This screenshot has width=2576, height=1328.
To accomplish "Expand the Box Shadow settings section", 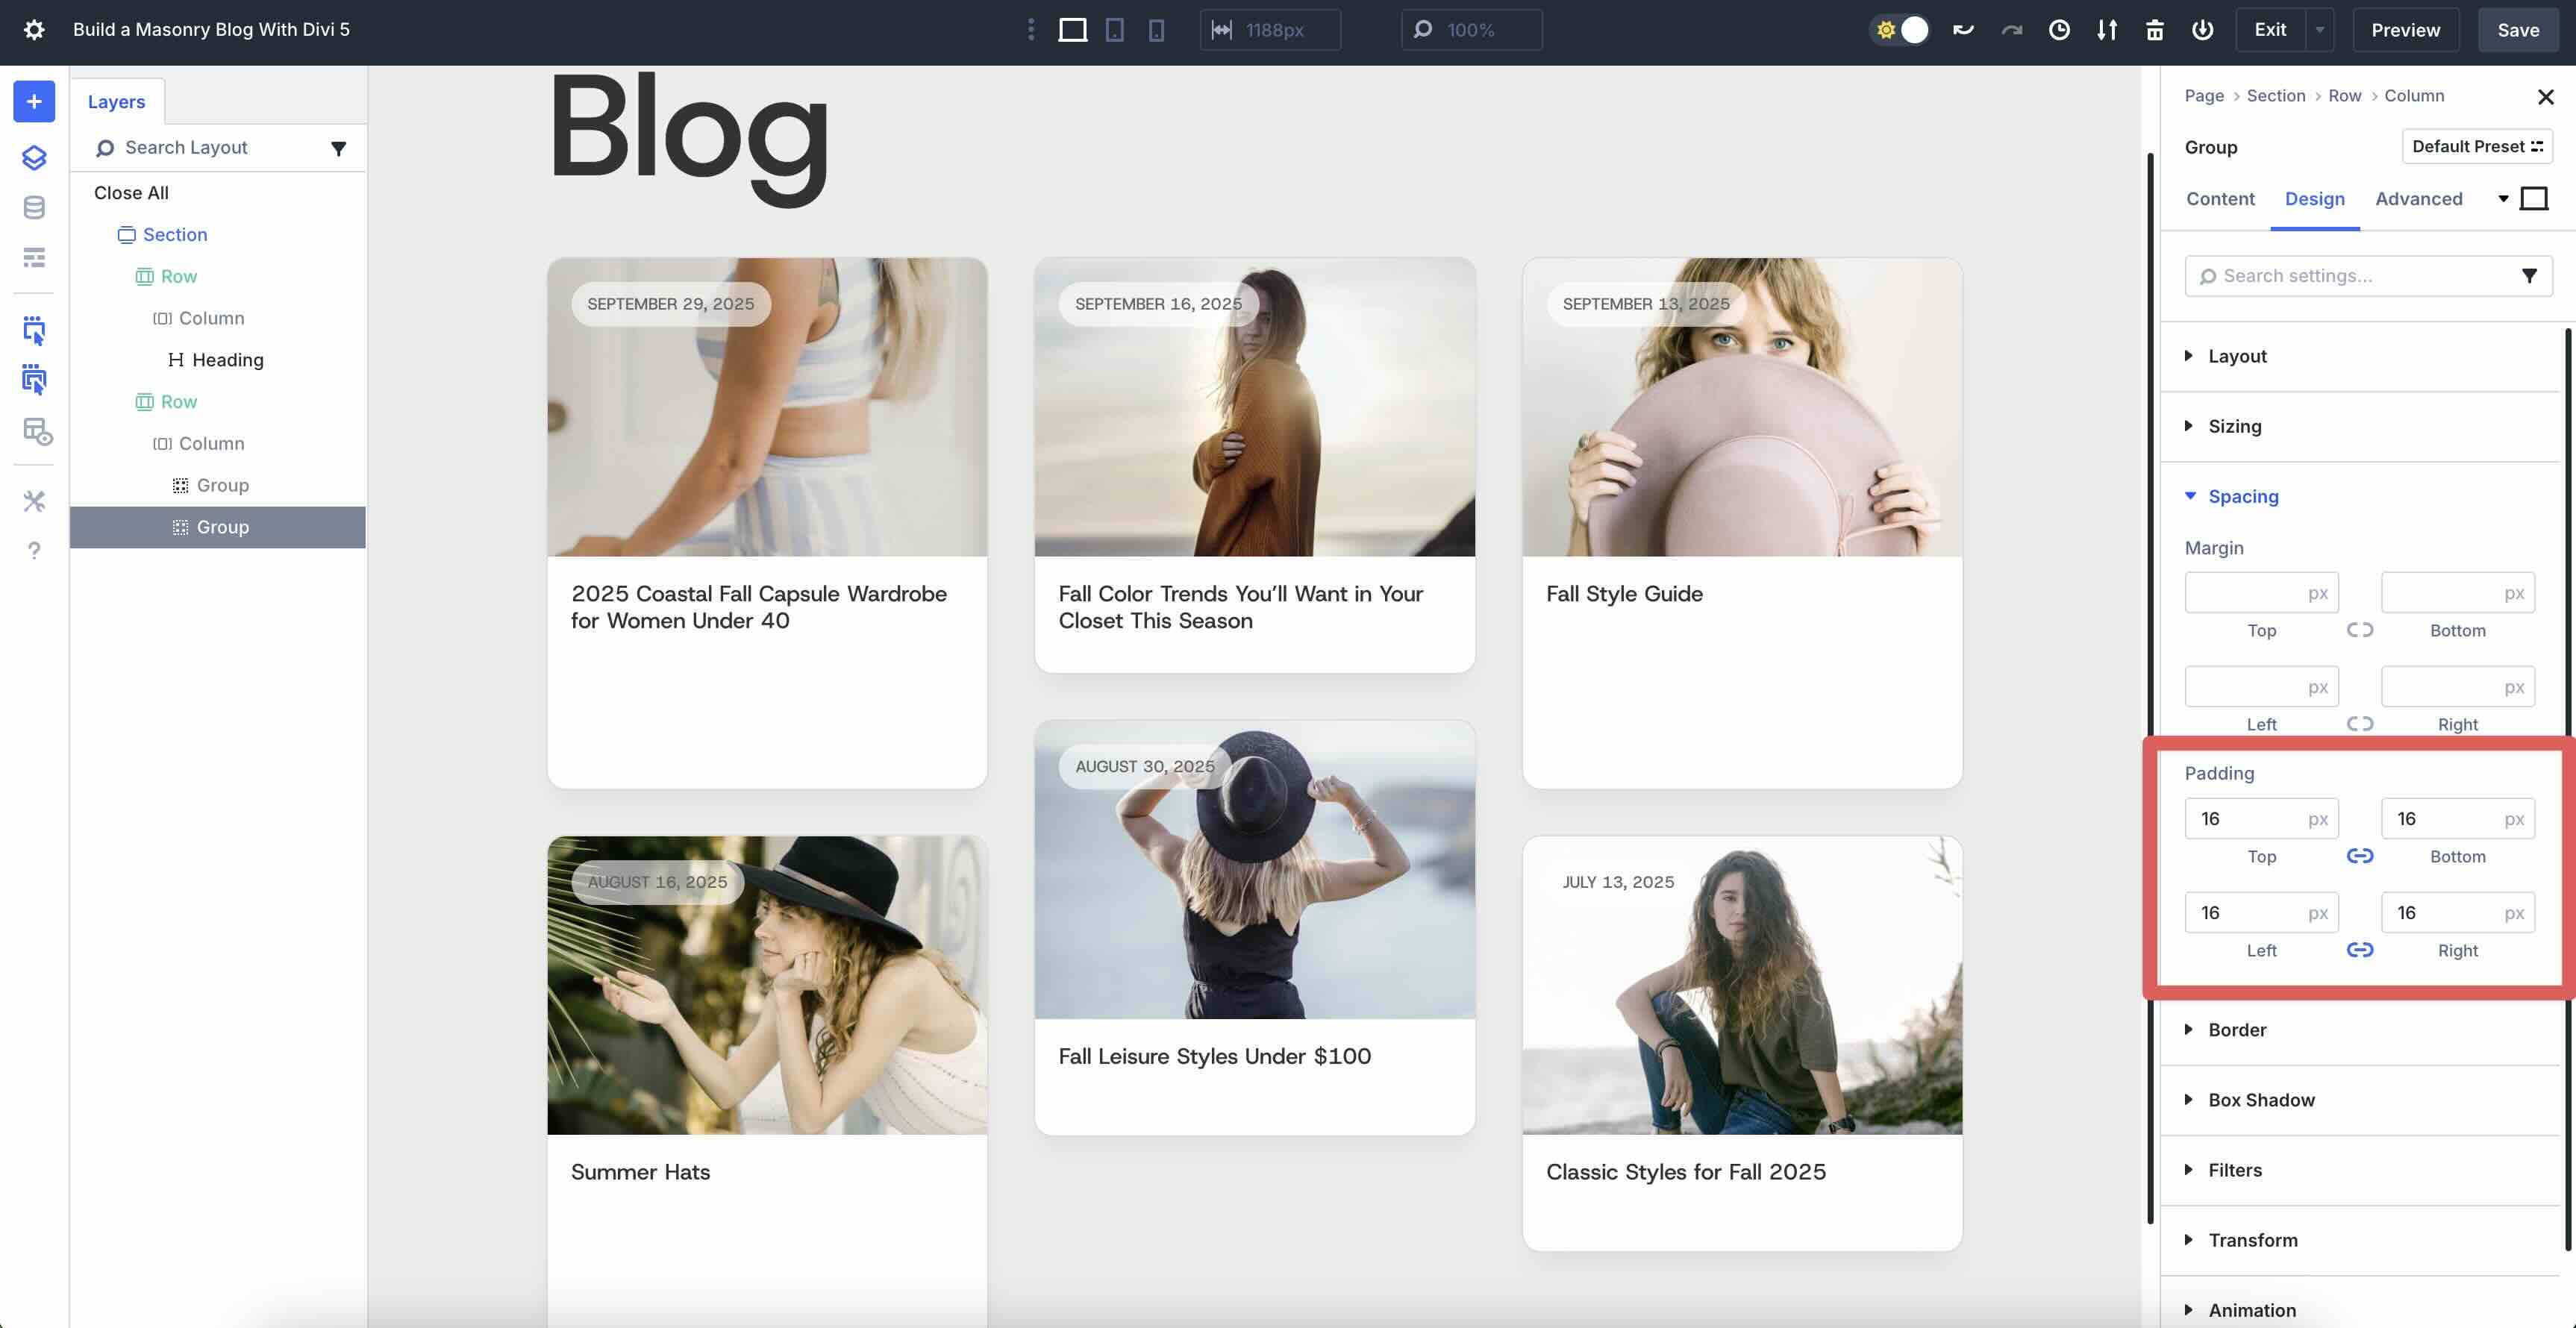I will click(x=2263, y=1100).
